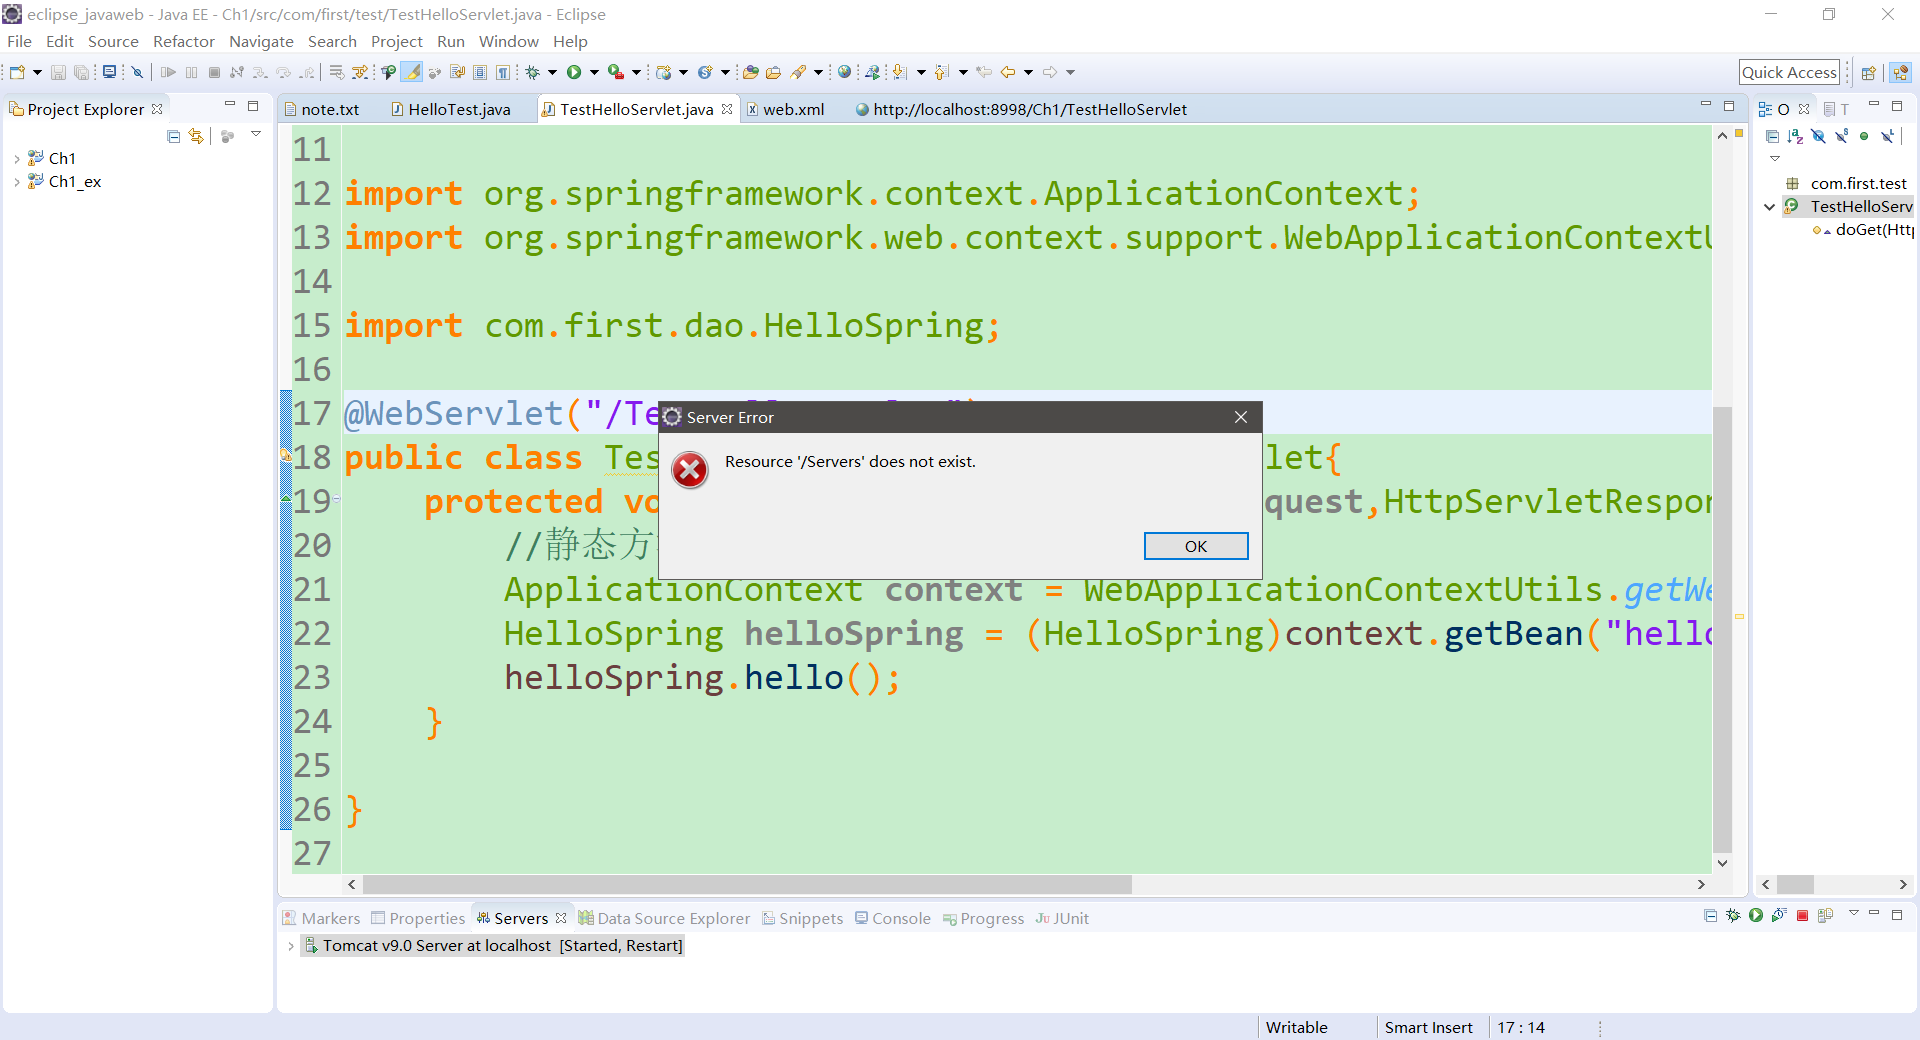This screenshot has height=1040, width=1920.
Task: Open Quick Access
Action: coord(1790,72)
